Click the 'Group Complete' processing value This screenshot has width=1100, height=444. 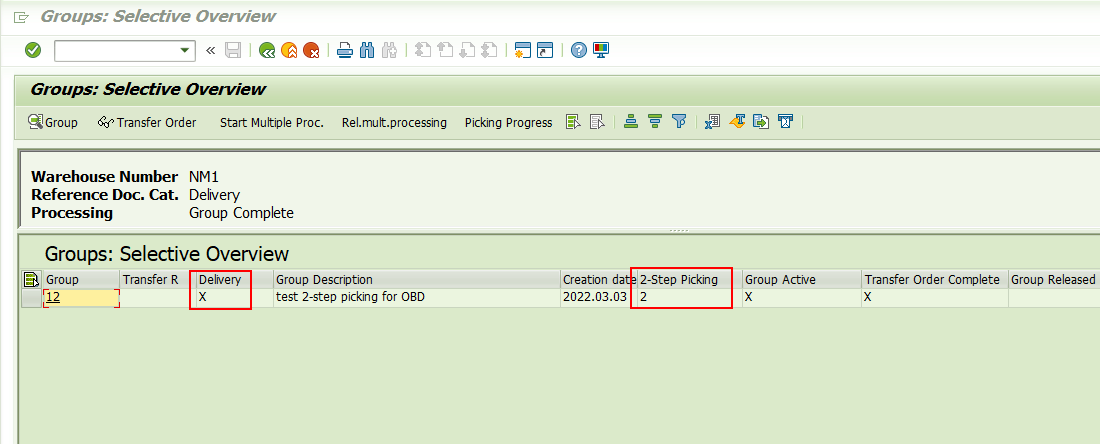click(x=241, y=213)
